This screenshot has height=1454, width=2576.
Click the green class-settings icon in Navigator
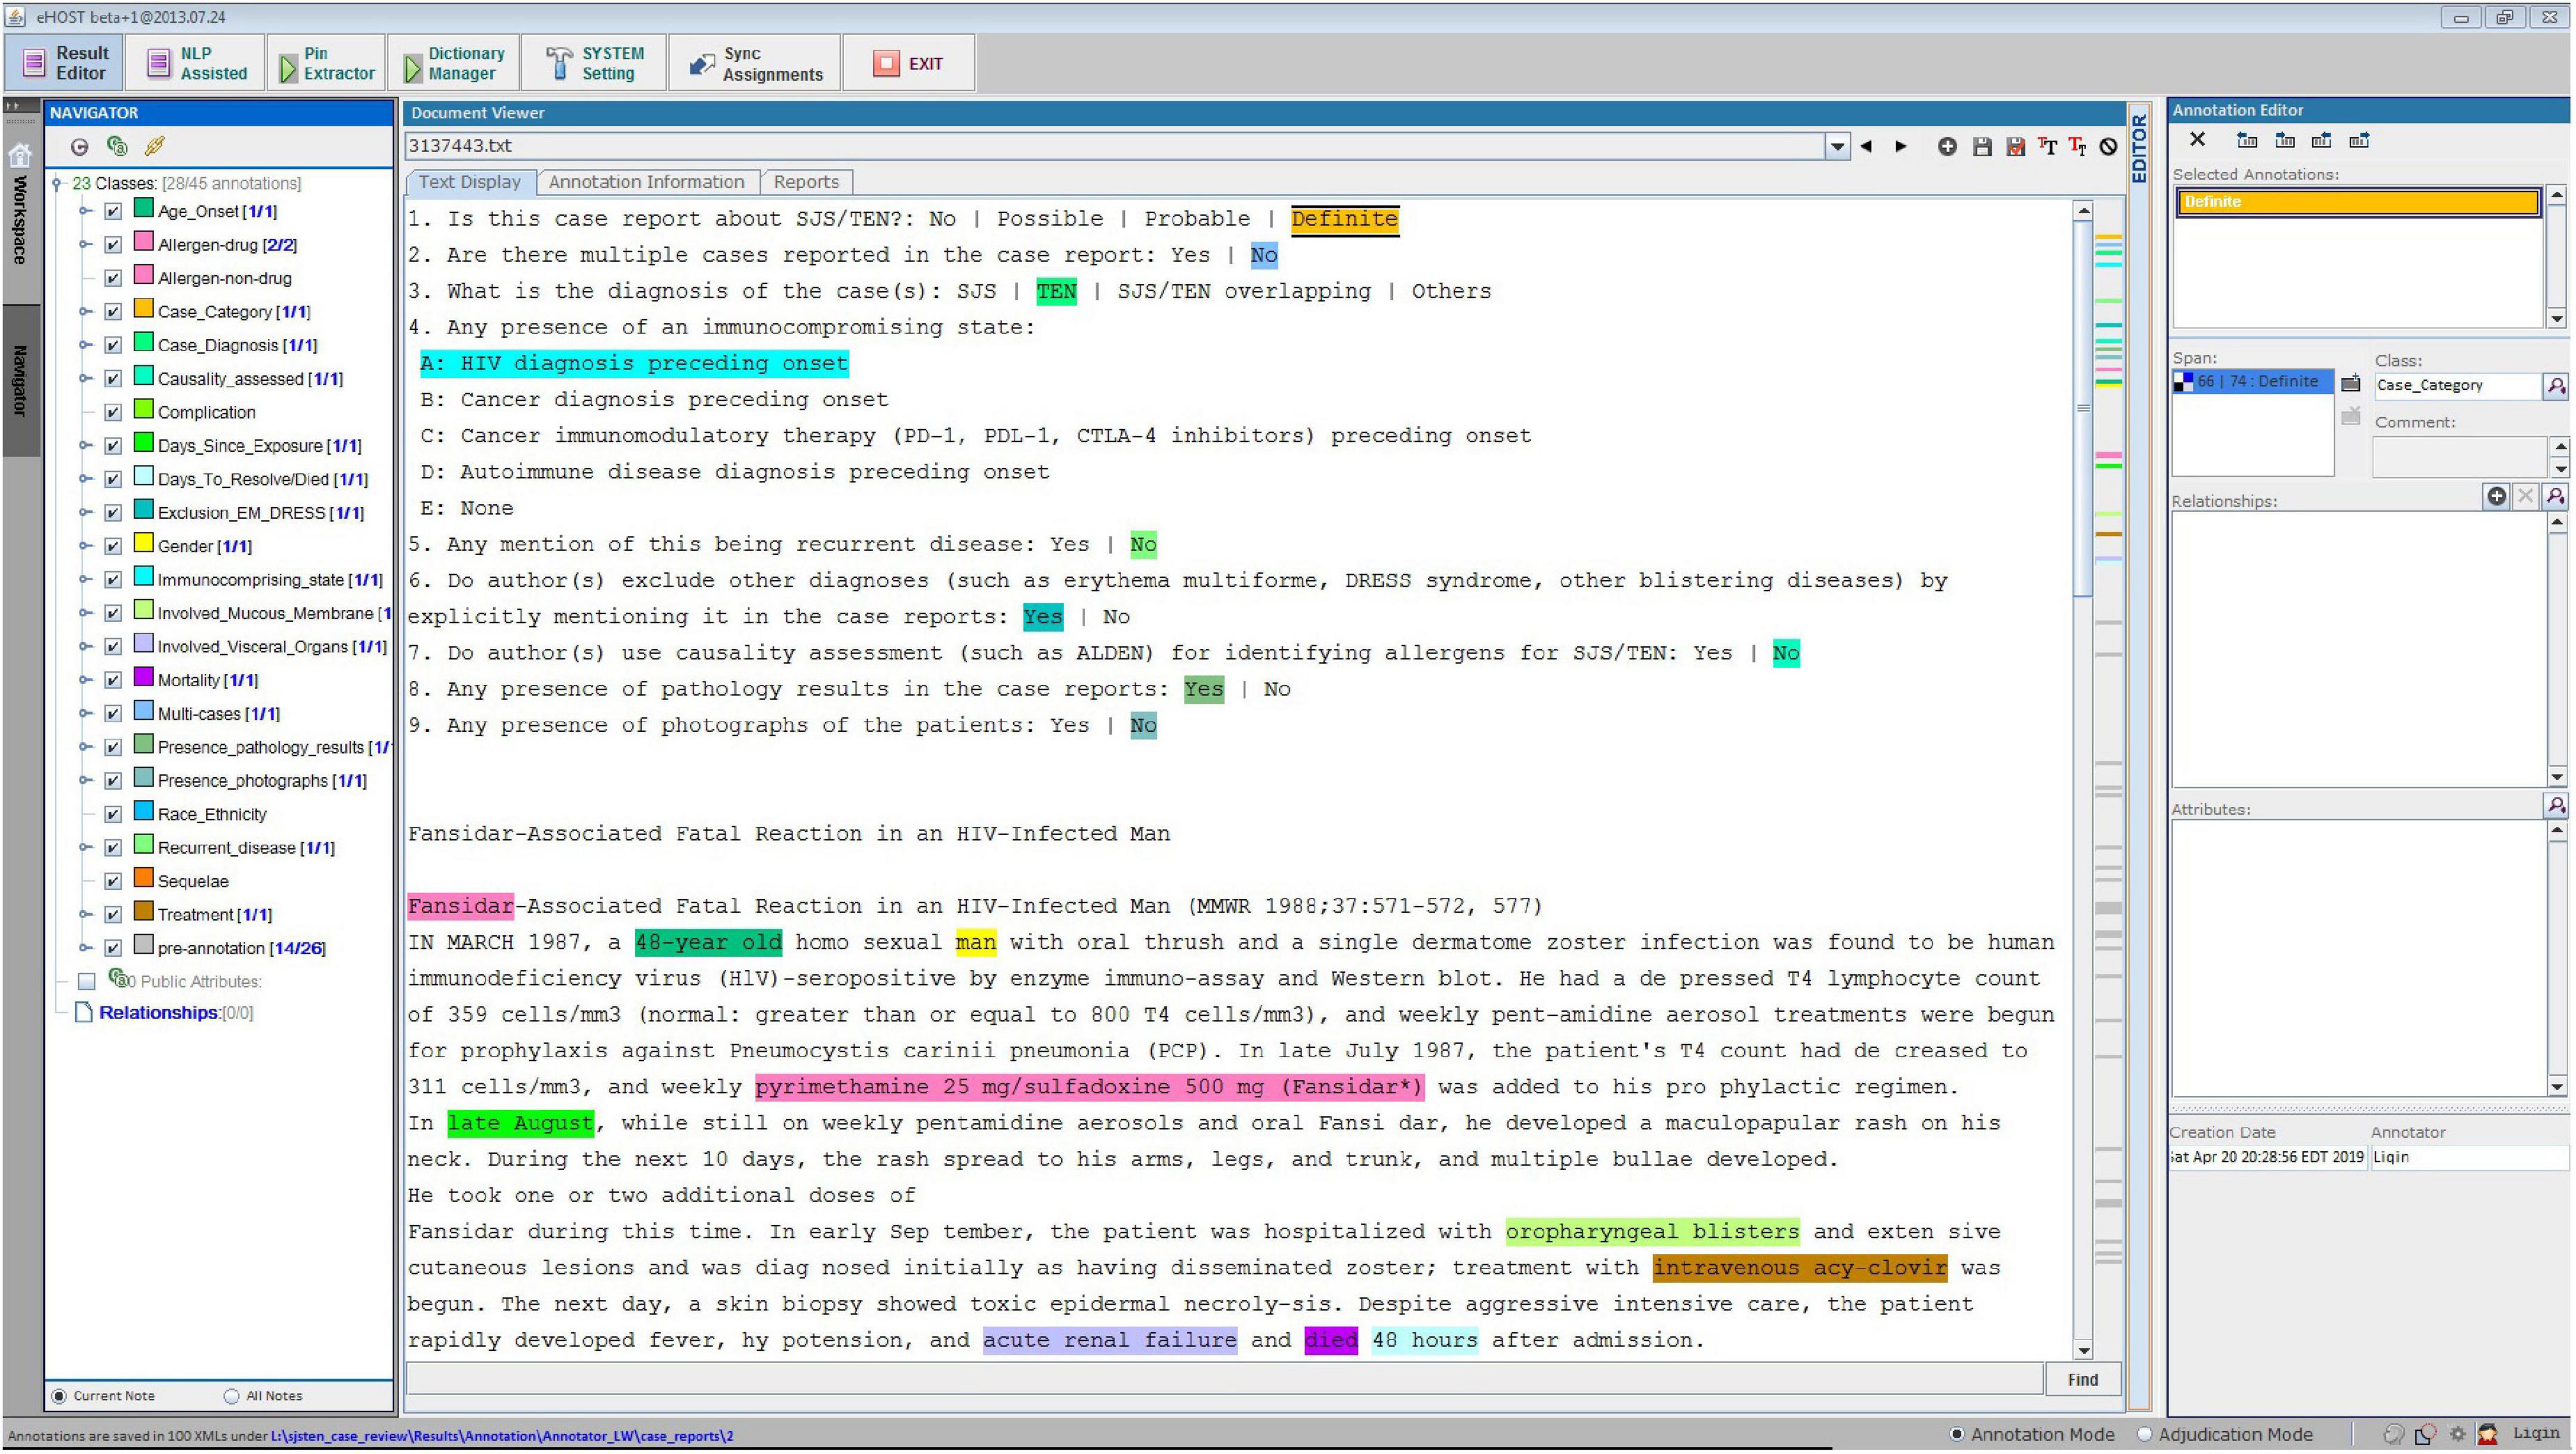117,147
